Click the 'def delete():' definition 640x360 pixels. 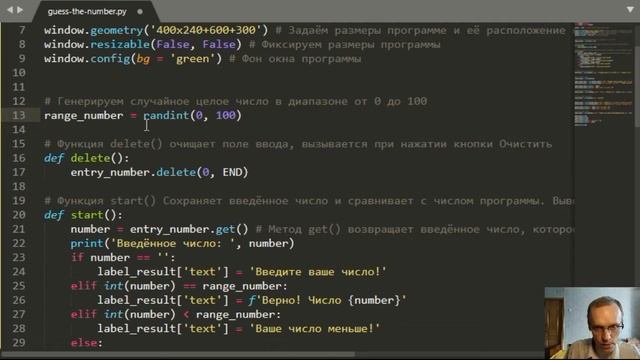[87, 158]
